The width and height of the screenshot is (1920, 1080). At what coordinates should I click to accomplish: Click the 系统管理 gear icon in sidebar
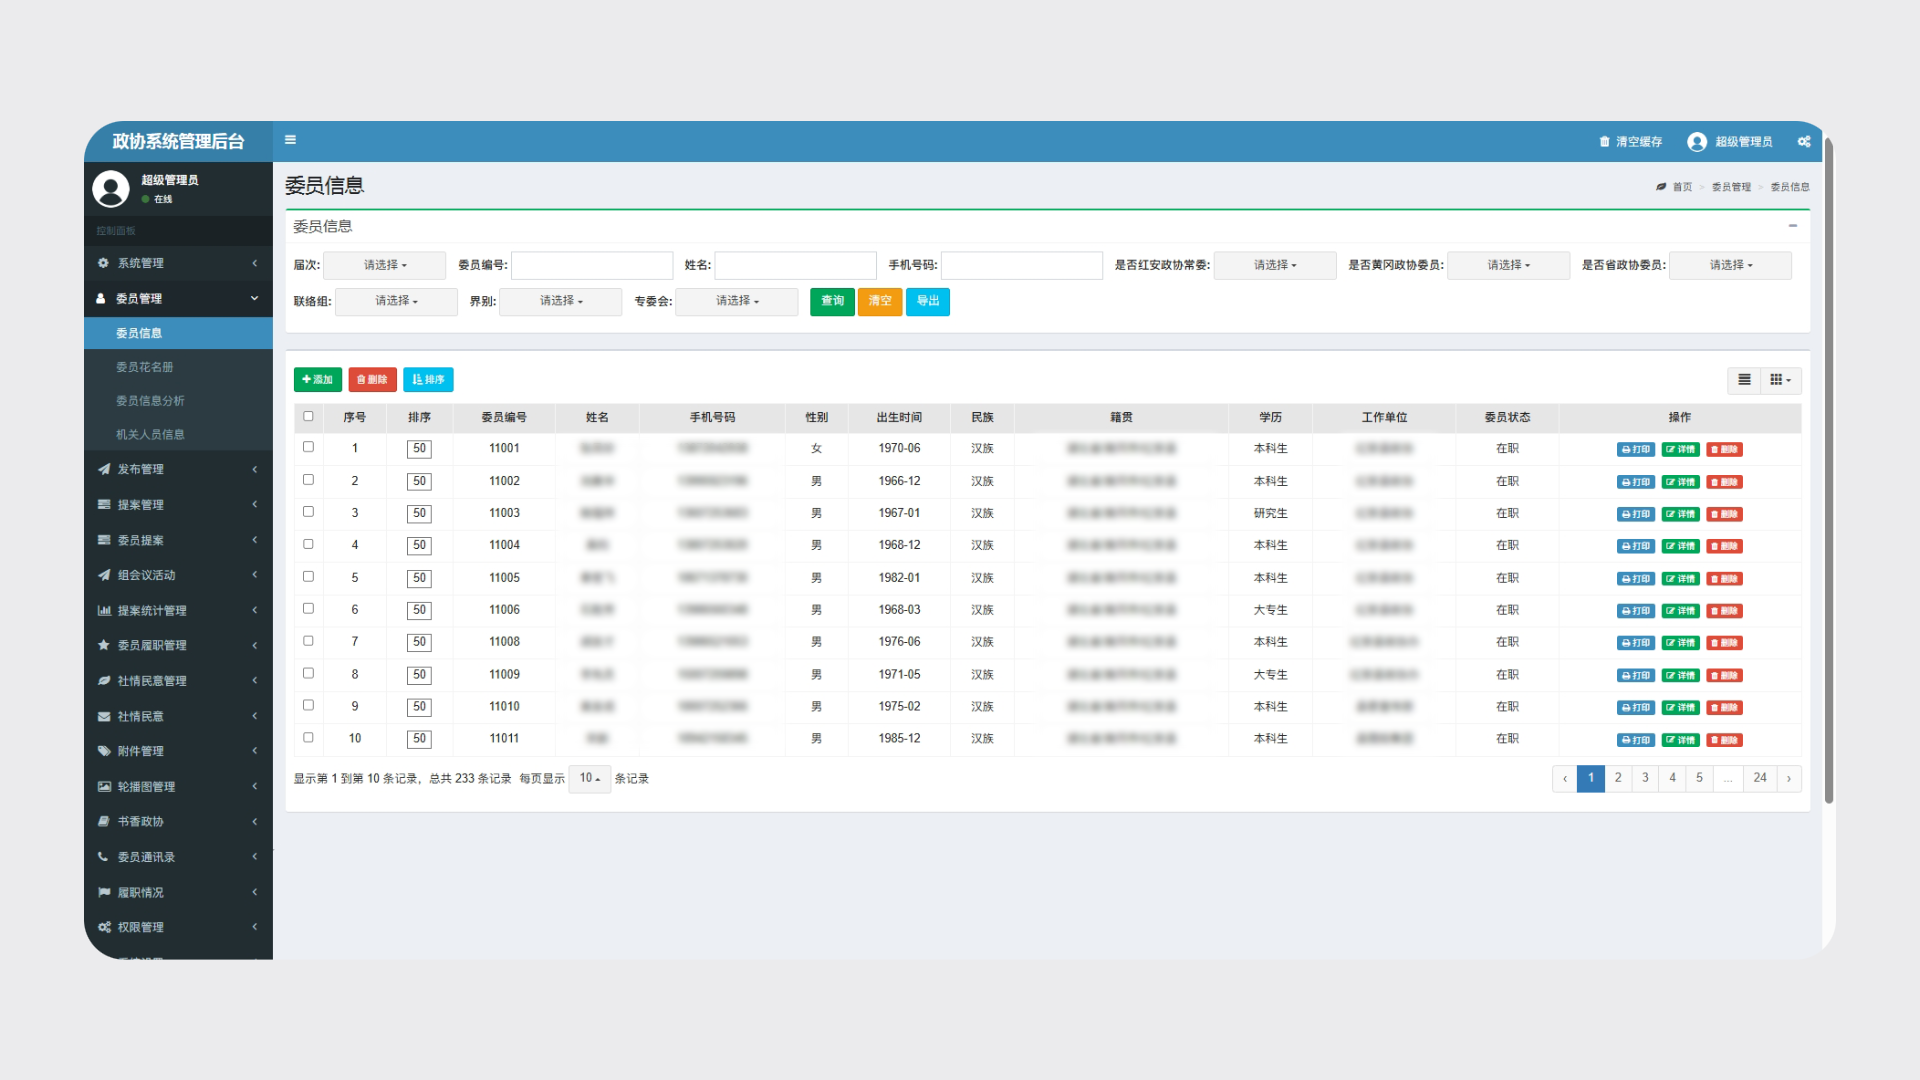coord(103,263)
